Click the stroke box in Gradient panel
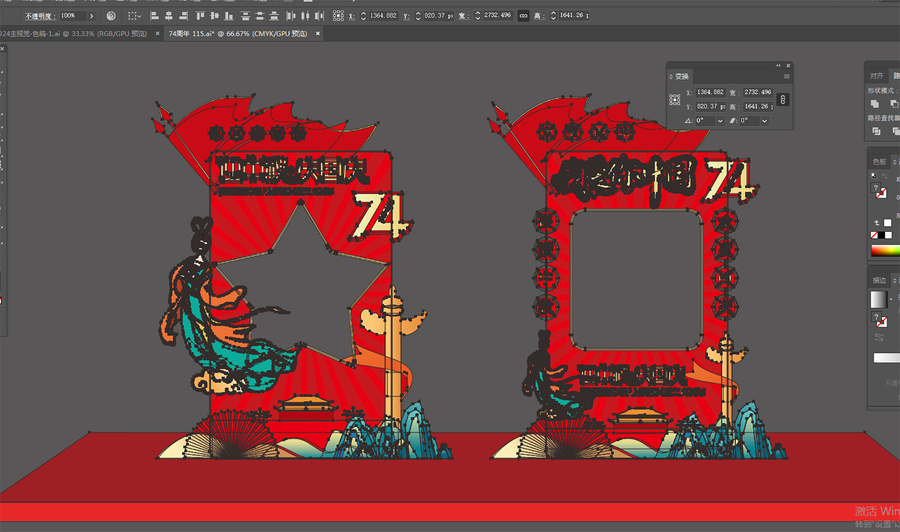Viewport: 900px width, 532px height. pos(882,323)
